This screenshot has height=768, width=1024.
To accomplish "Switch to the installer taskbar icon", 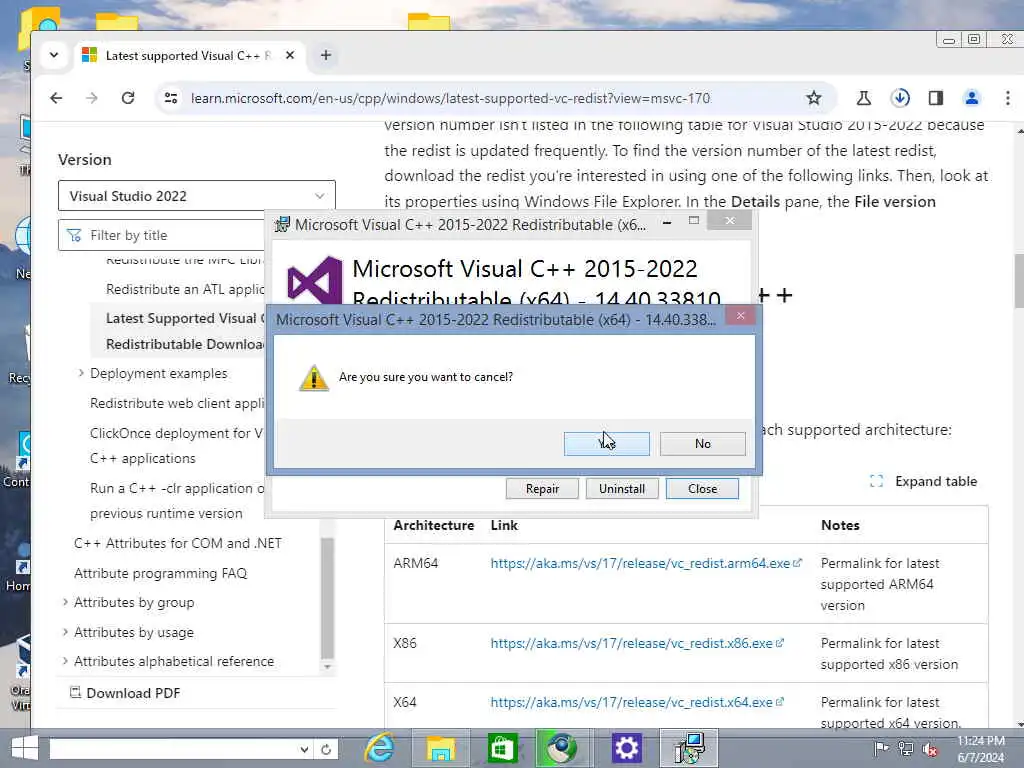I will [689, 748].
